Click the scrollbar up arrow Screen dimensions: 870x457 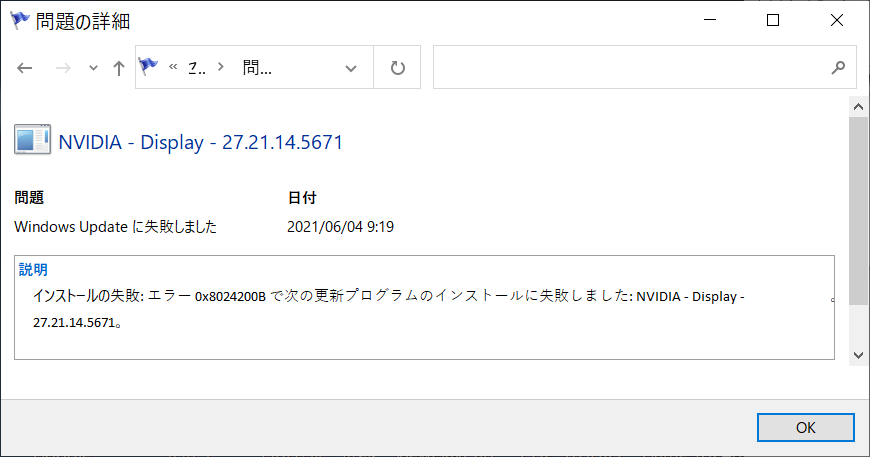coord(858,107)
